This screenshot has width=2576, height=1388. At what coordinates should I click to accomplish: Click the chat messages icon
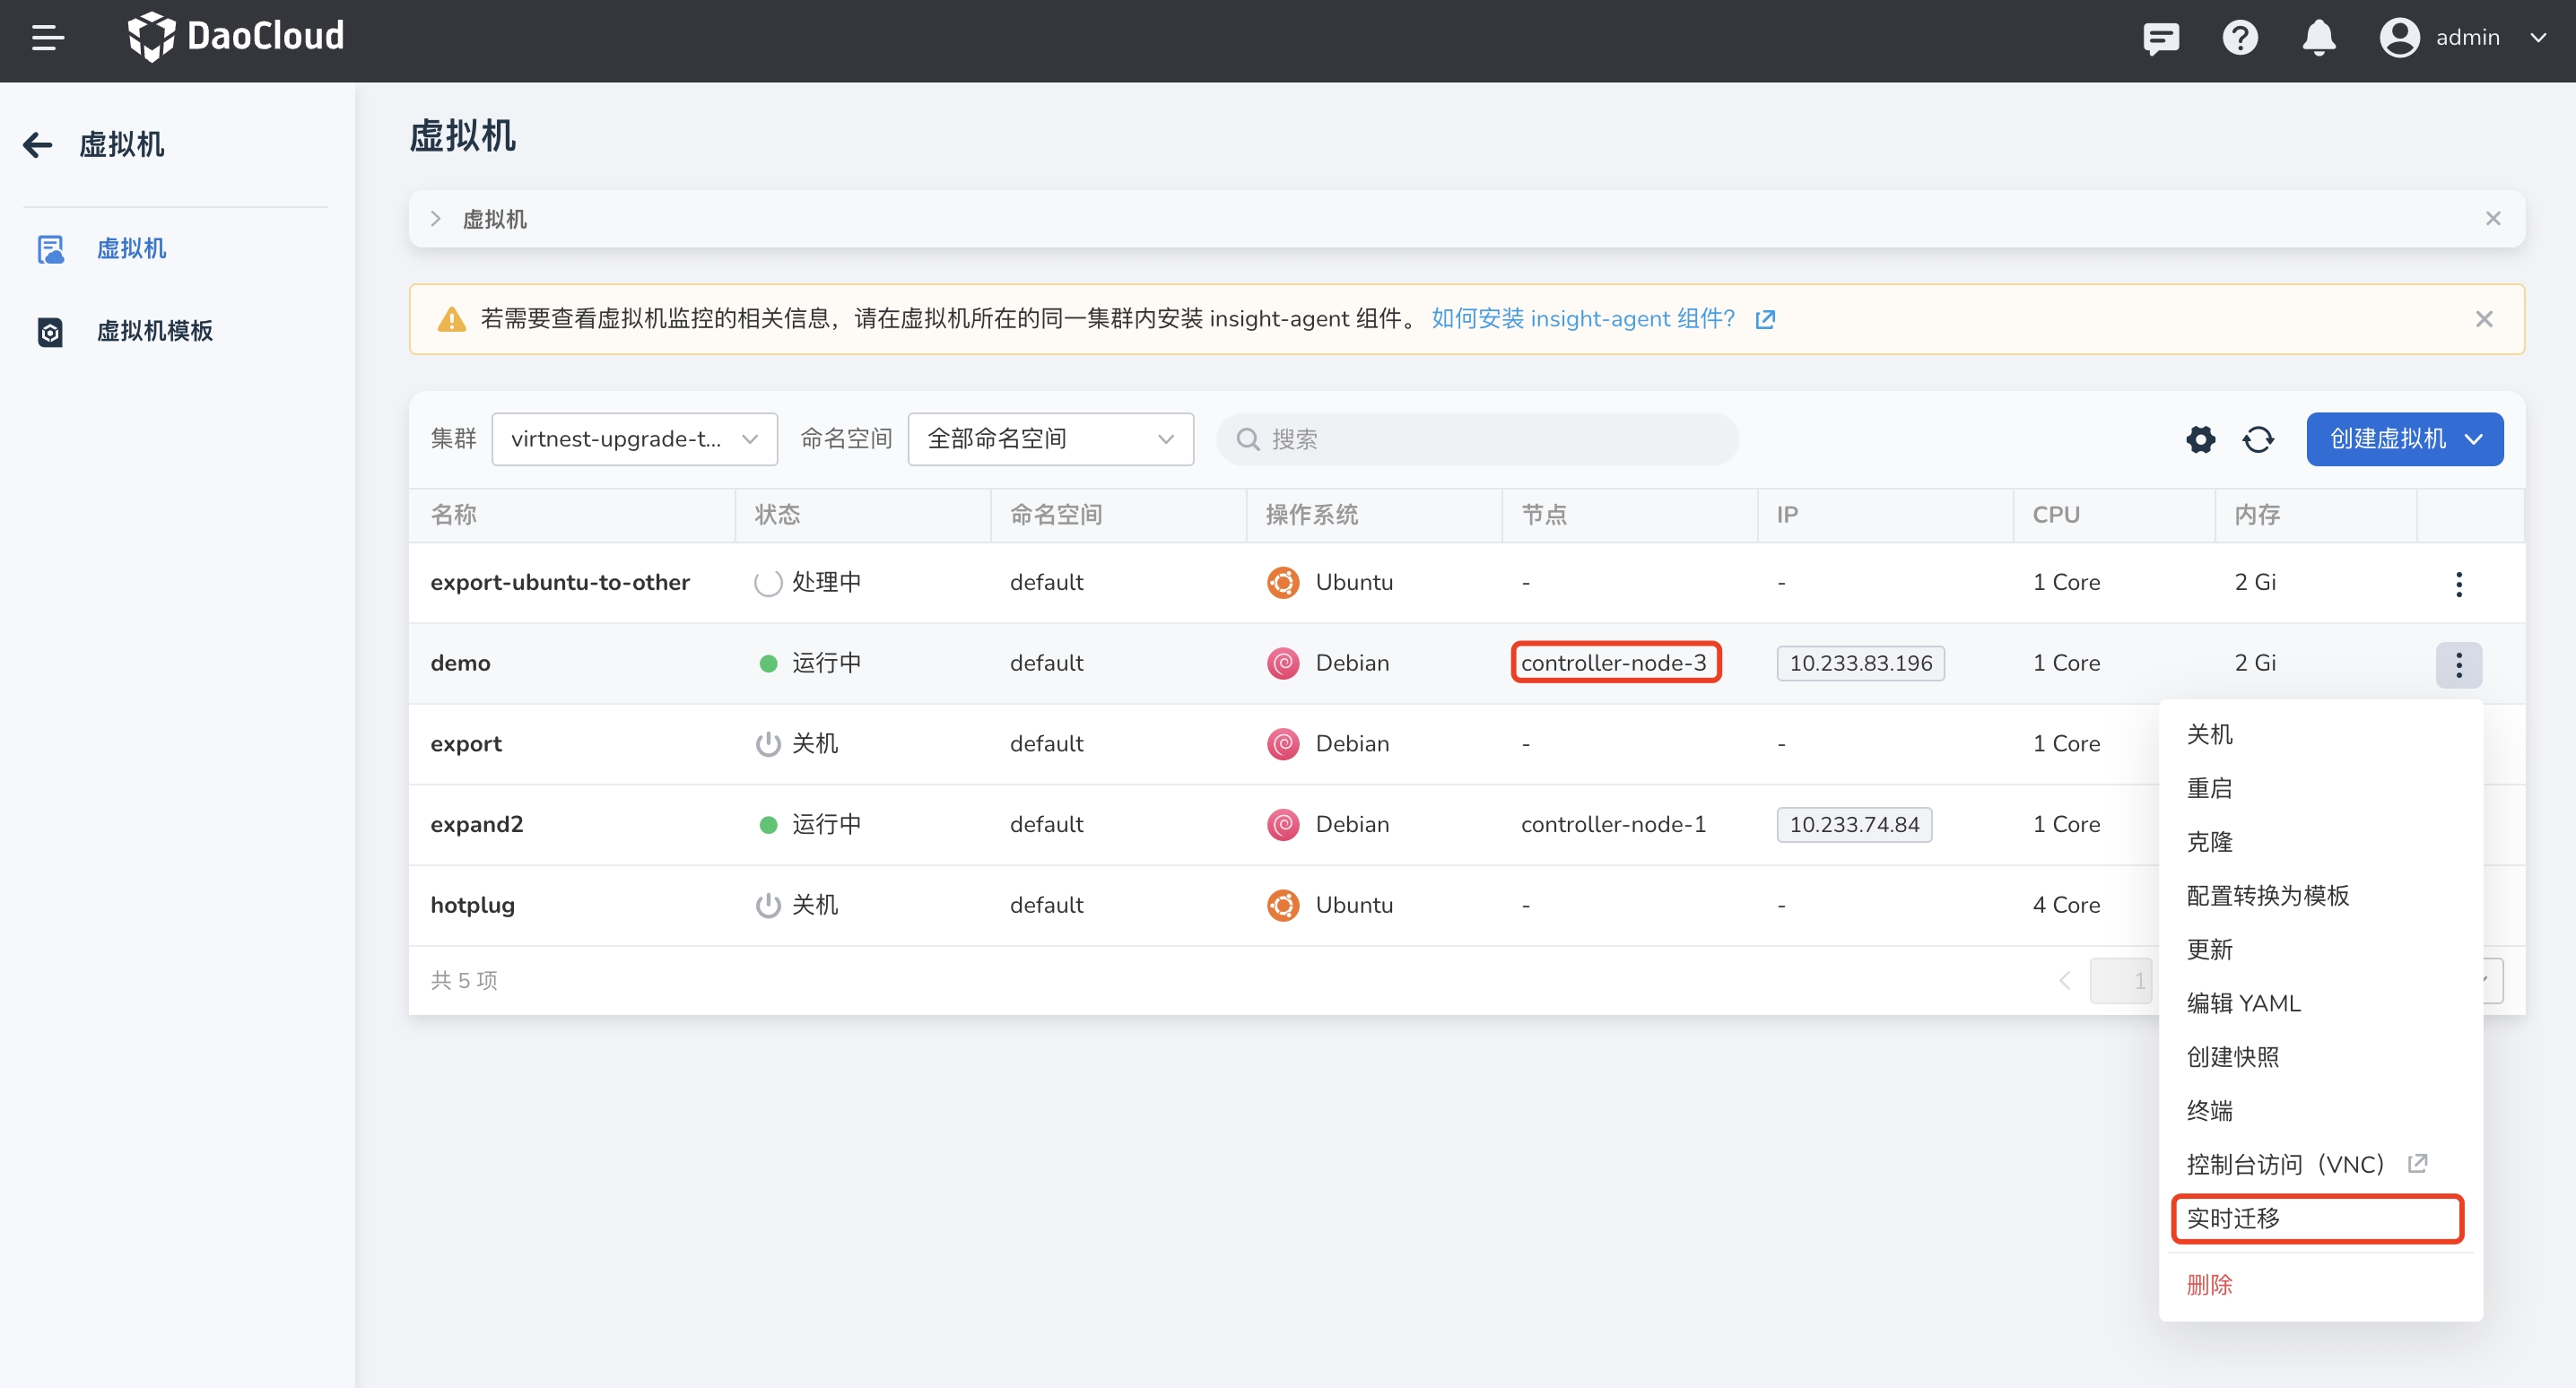click(2160, 38)
